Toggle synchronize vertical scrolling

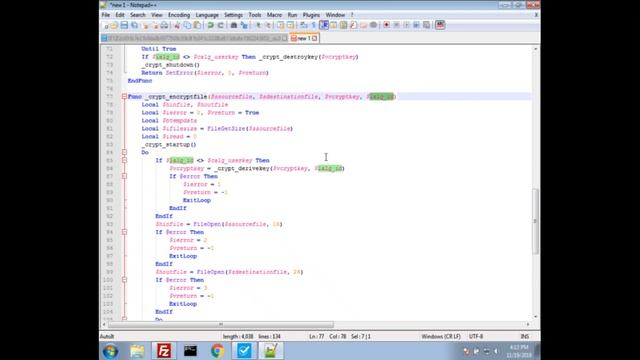[x=281, y=25]
